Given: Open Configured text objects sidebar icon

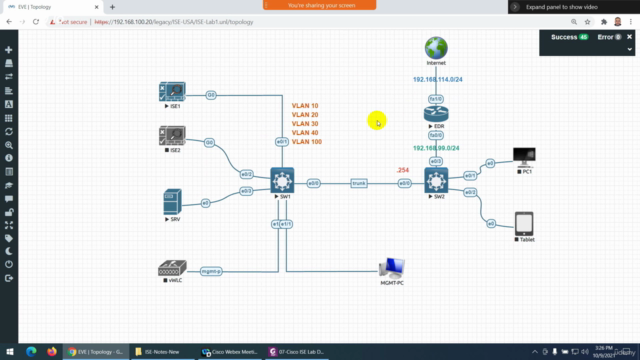Looking at the screenshot, I should pos(9,104).
